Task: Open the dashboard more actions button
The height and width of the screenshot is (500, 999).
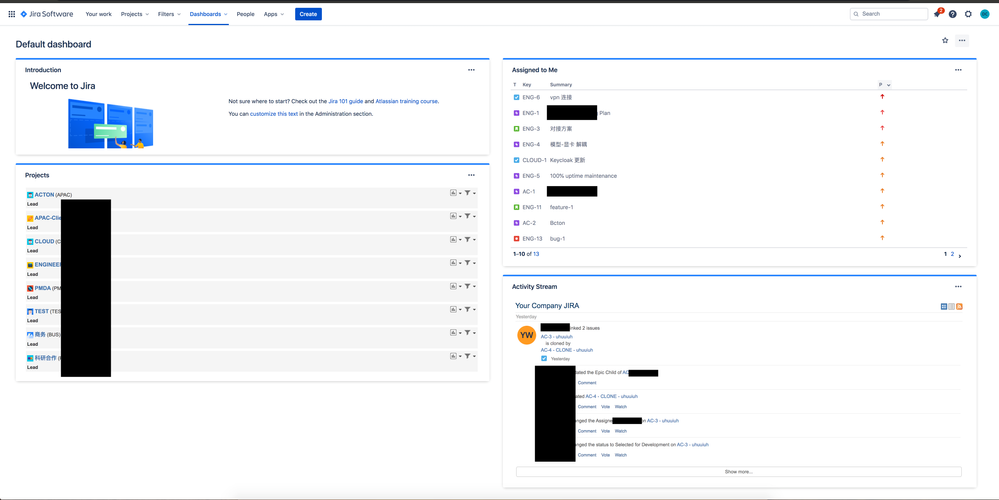Action: pyautogui.click(x=962, y=40)
